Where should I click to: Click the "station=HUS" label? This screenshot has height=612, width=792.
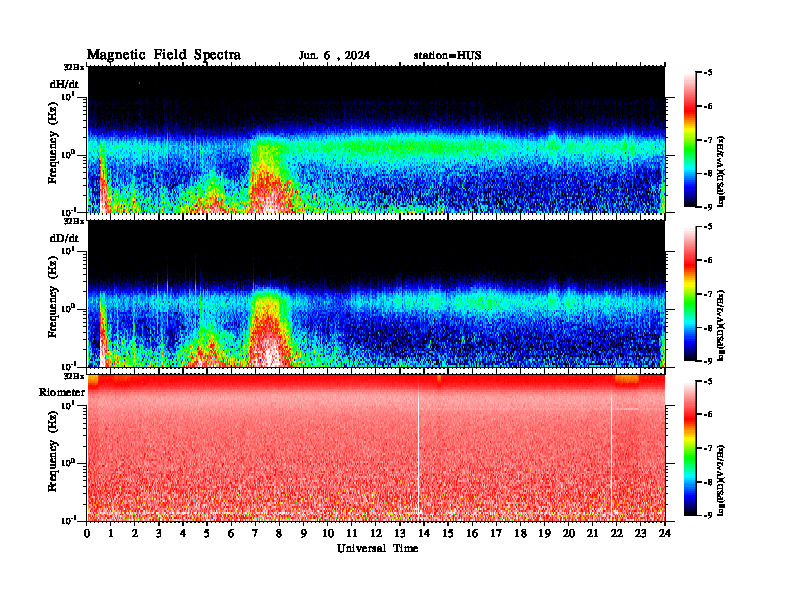click(447, 56)
